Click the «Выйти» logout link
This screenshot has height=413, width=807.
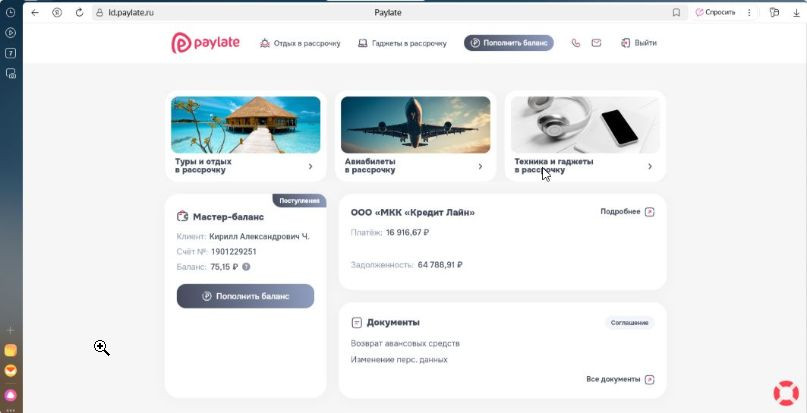point(639,43)
